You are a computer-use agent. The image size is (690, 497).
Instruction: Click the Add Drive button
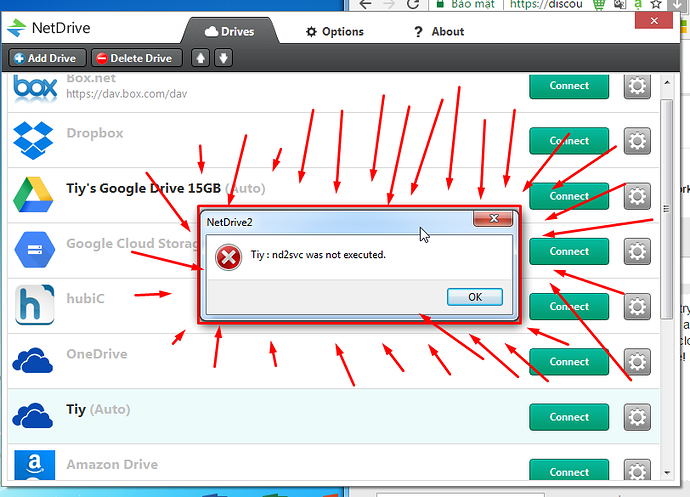coord(47,58)
